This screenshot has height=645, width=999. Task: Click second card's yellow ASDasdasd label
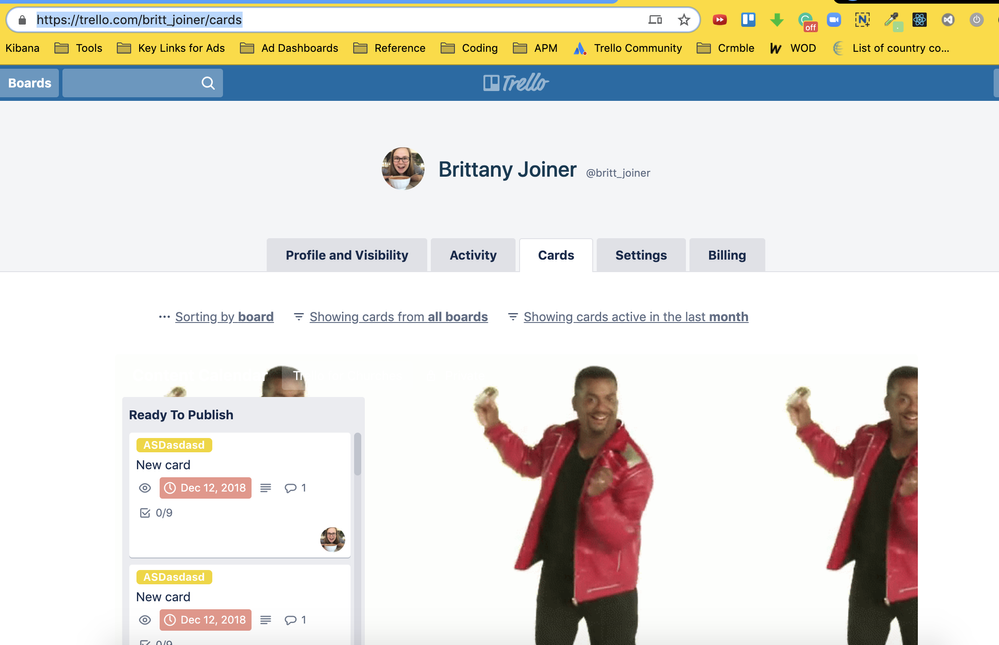coord(174,577)
